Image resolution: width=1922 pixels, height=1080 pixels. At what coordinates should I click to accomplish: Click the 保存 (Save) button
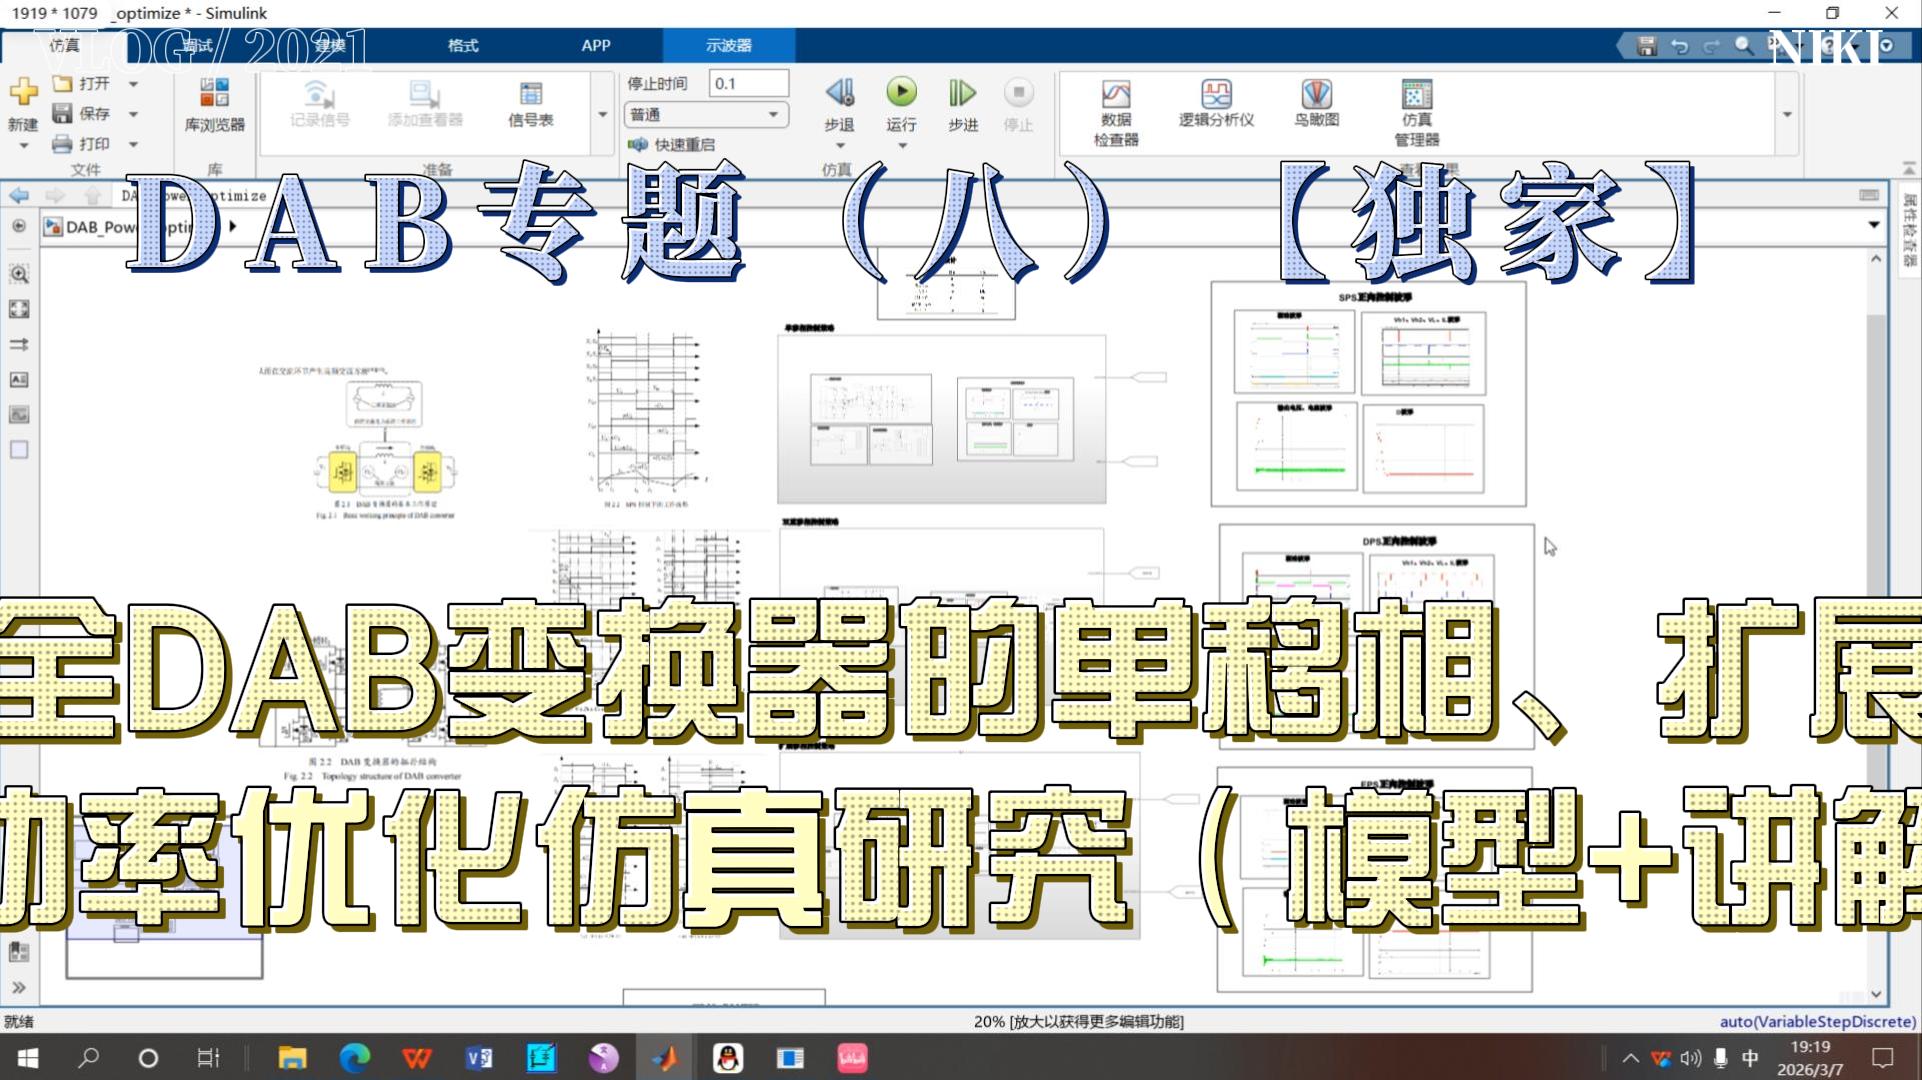[82, 113]
